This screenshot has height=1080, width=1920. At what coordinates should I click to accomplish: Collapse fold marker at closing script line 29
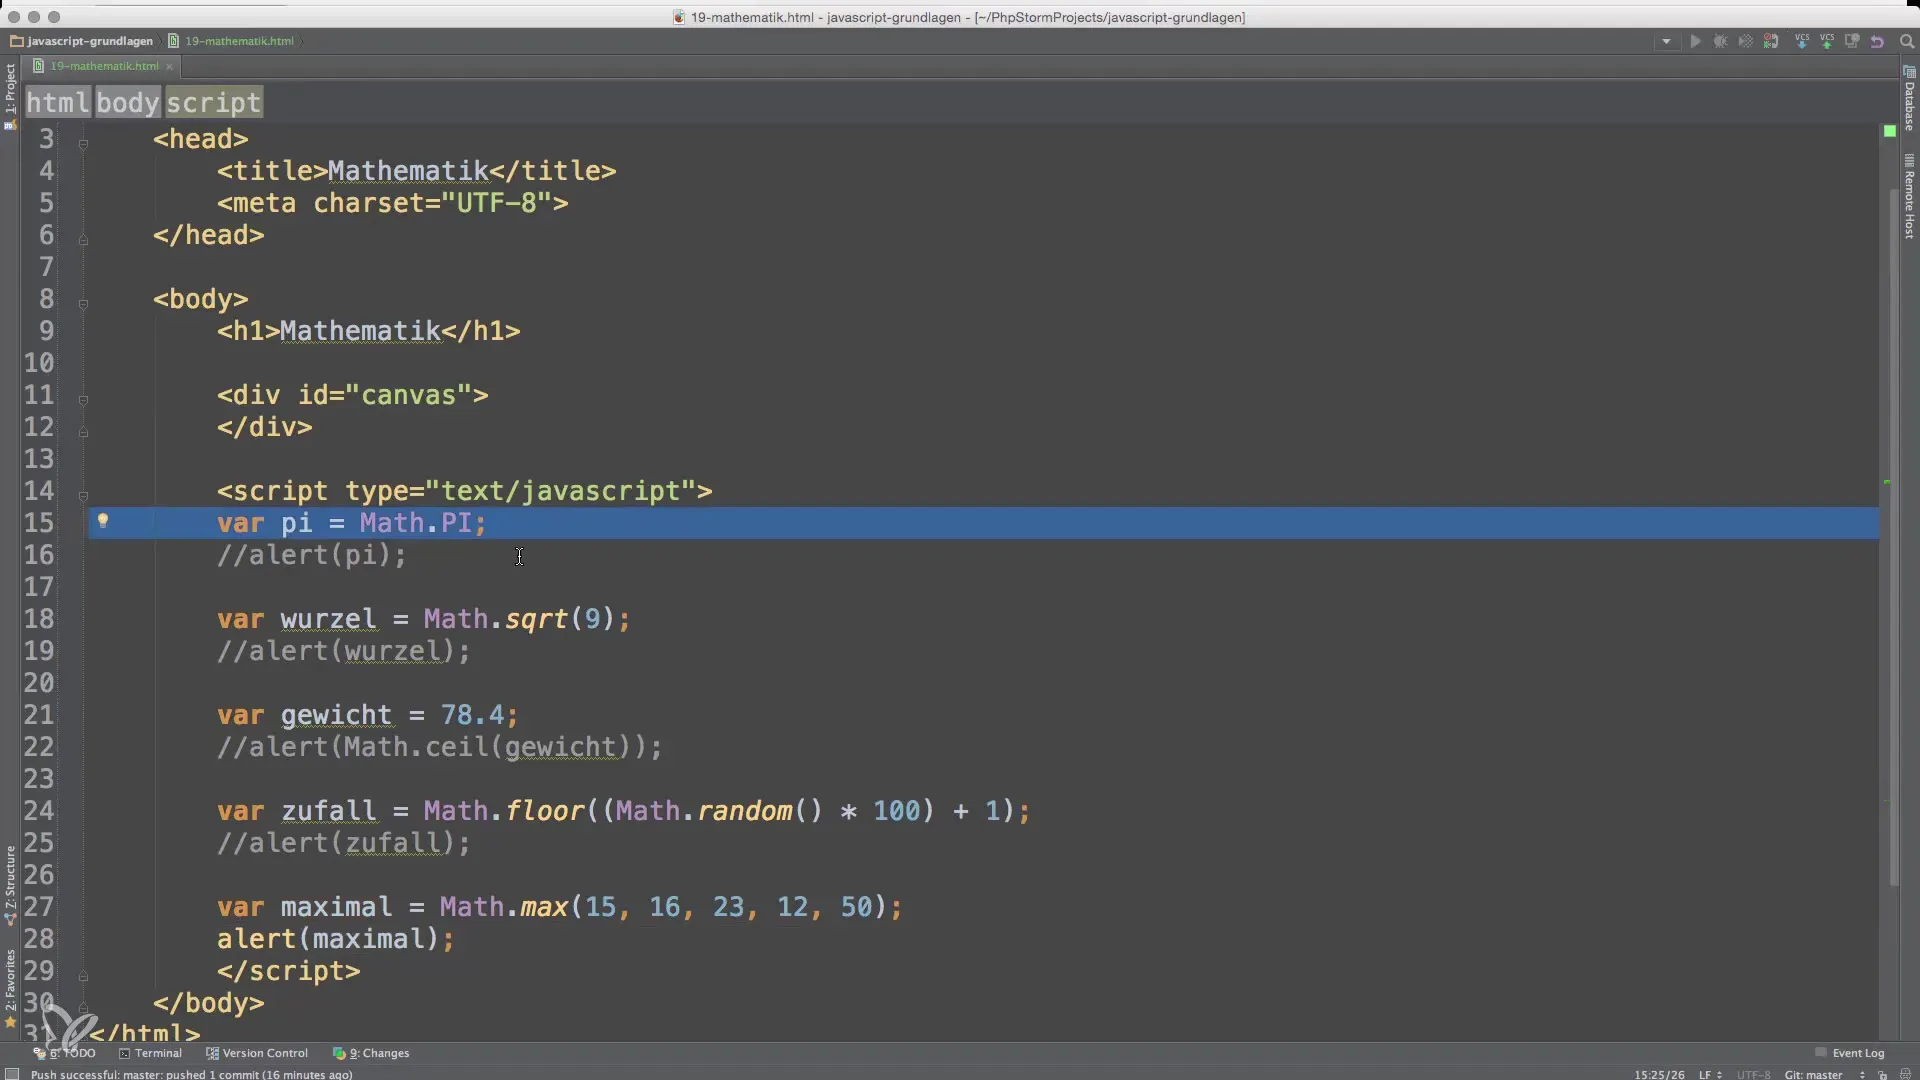pos(83,976)
